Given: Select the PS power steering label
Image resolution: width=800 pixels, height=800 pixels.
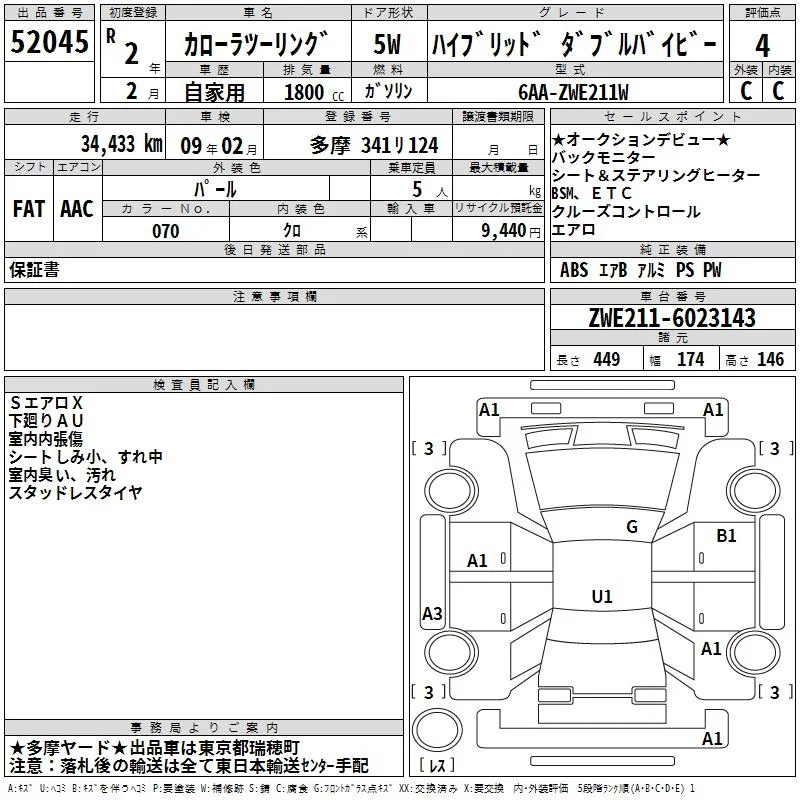Looking at the screenshot, I should pyautogui.click(x=685, y=269).
